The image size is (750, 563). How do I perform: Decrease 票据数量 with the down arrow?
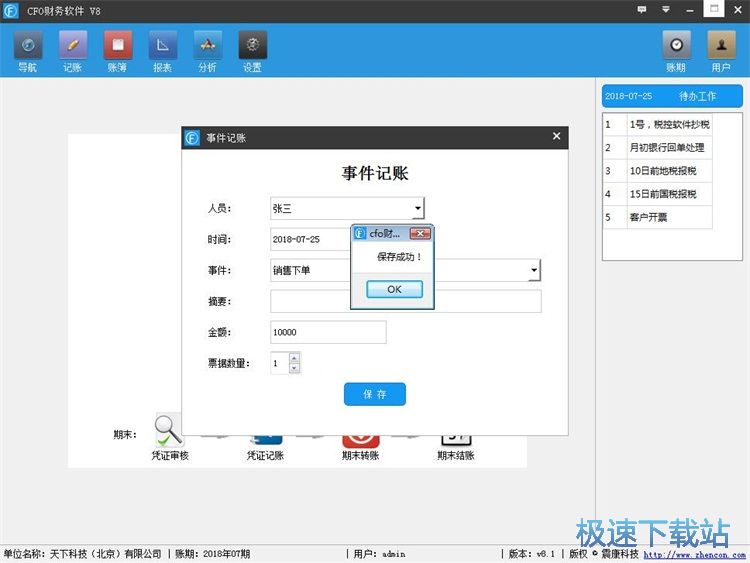tap(295, 368)
